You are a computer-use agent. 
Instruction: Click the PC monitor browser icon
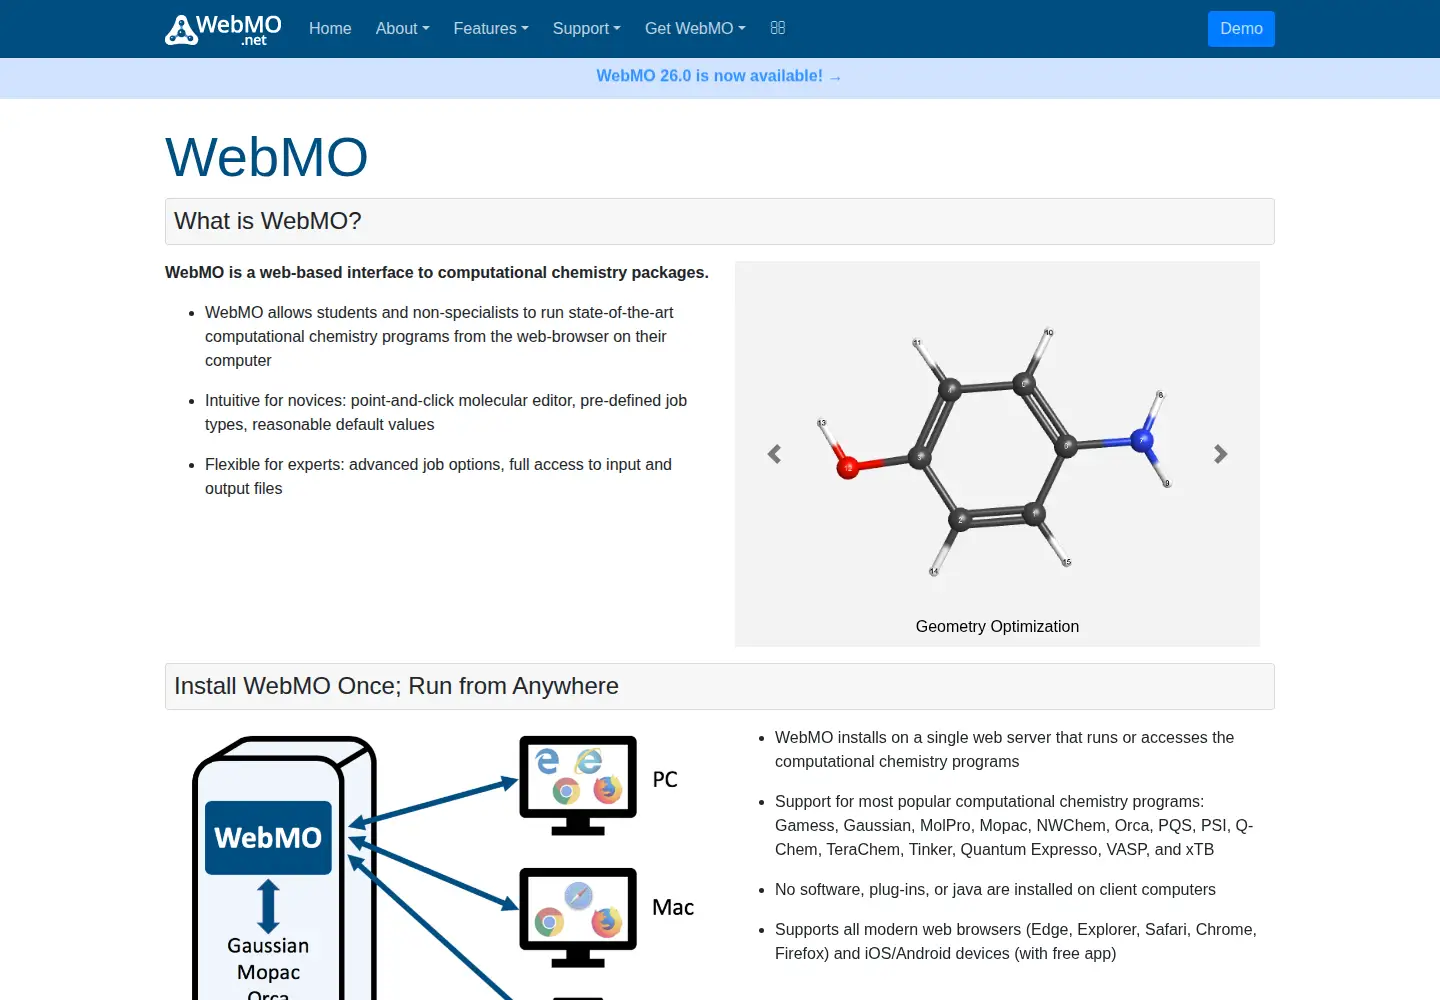578,786
